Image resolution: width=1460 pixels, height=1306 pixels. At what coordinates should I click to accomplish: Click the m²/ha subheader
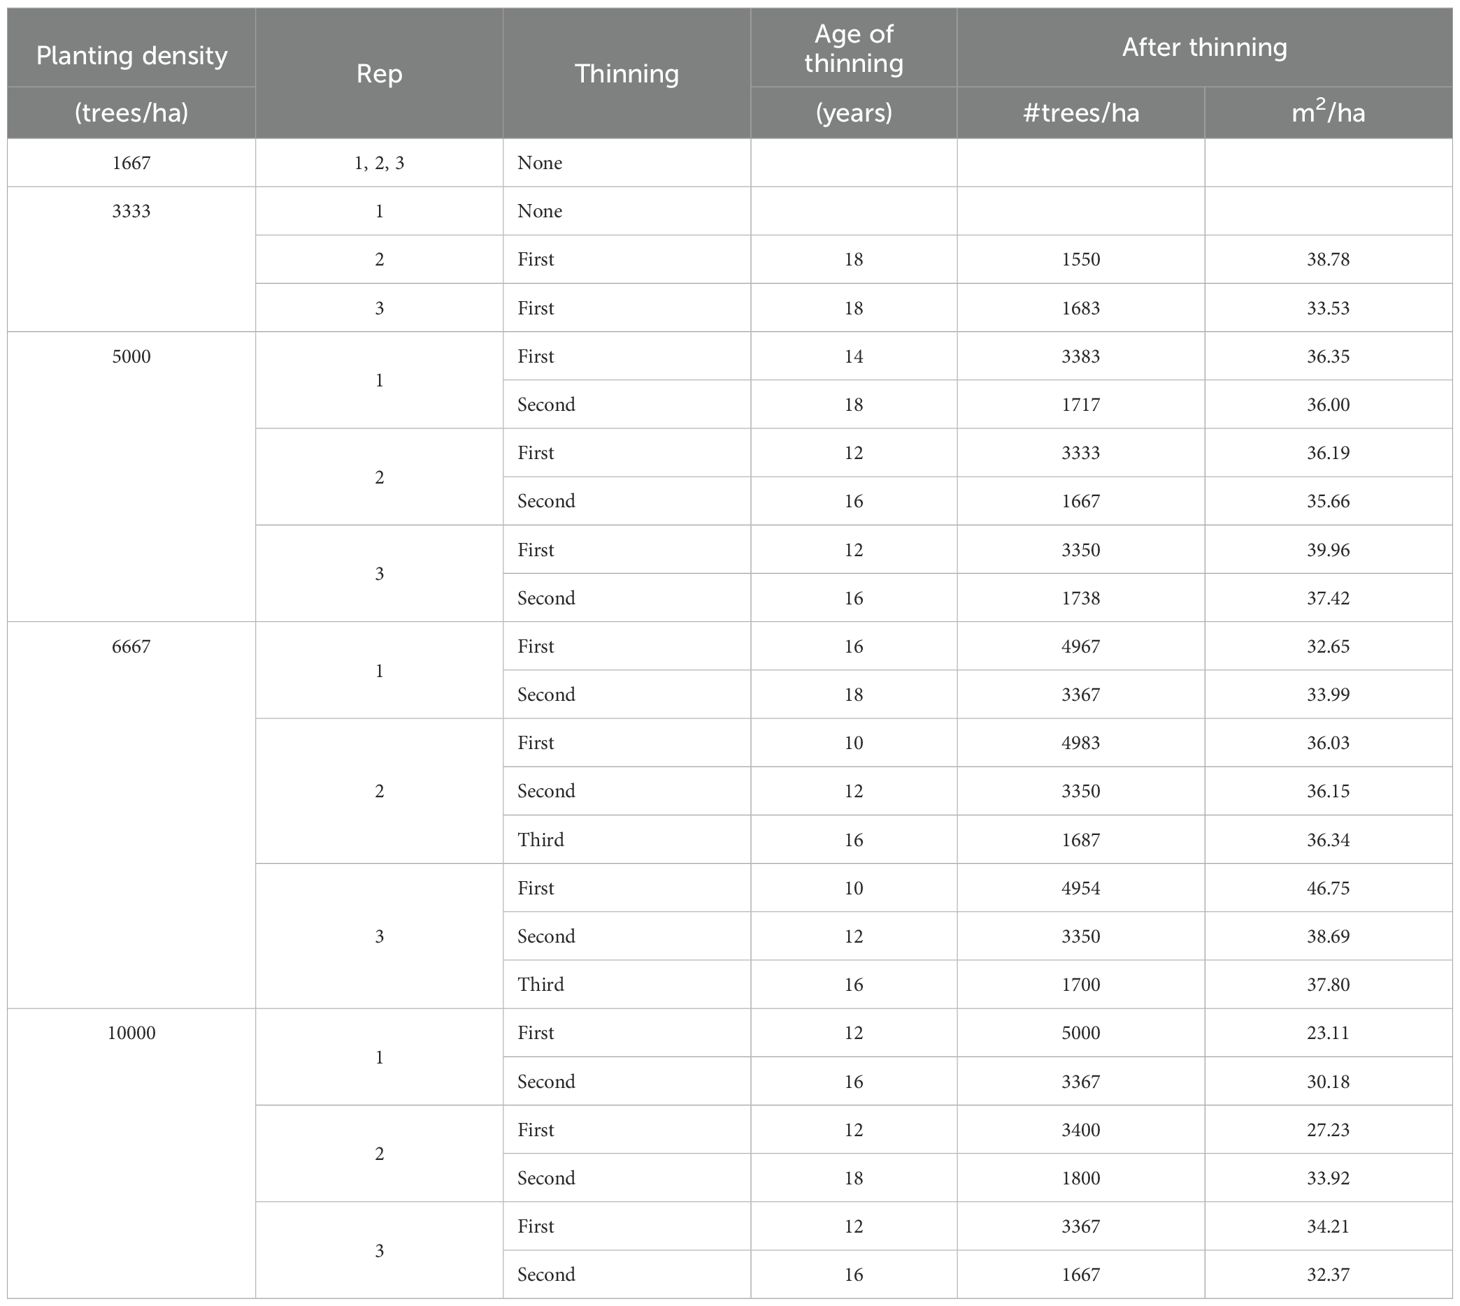tap(1327, 112)
